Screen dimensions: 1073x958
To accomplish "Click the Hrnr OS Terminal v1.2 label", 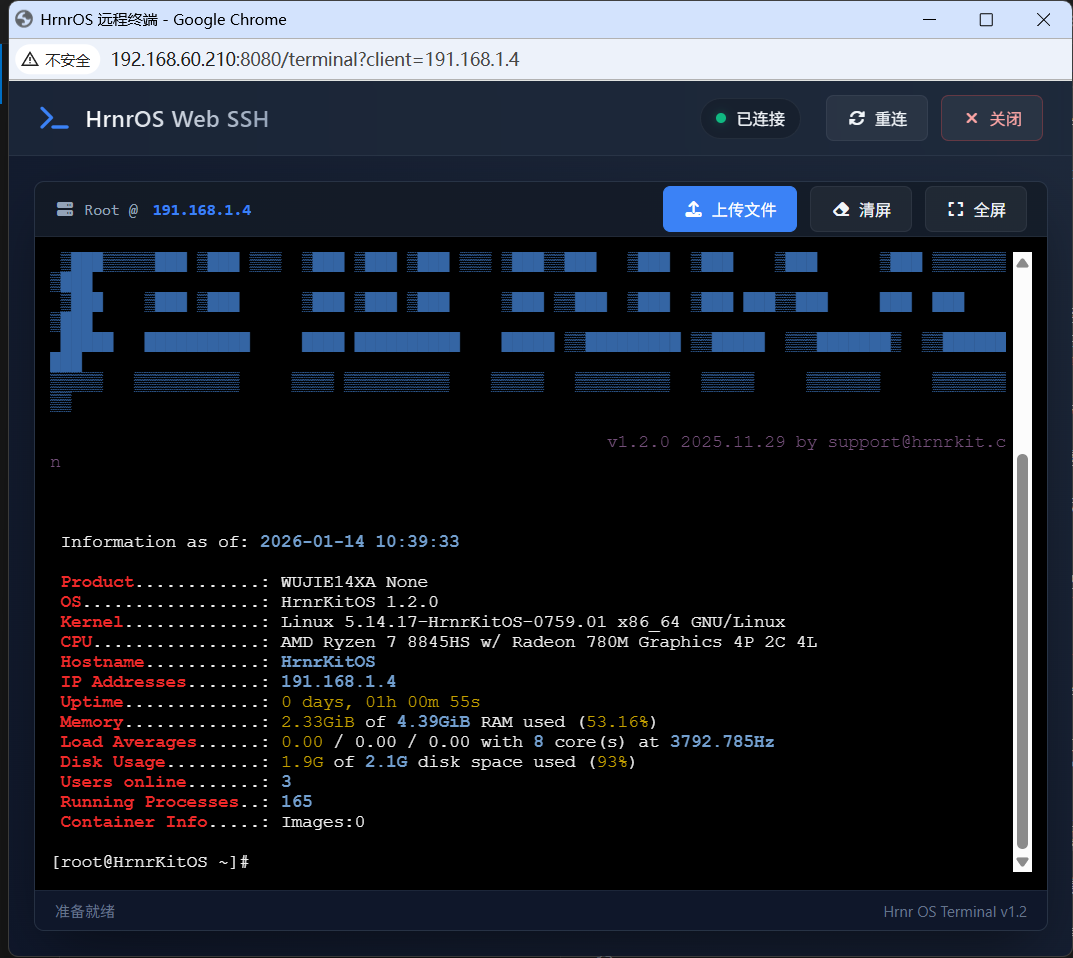I will (954, 911).
